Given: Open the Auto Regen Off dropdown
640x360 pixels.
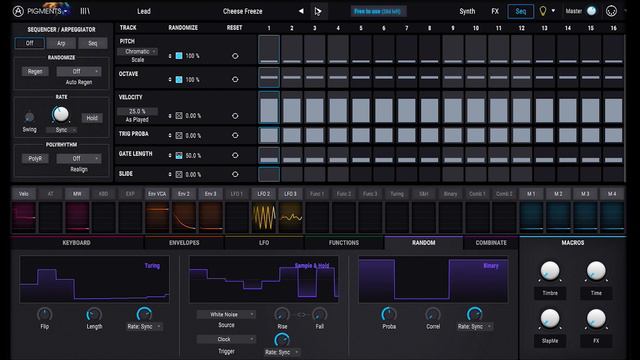Looking at the screenshot, I should coord(78,71).
